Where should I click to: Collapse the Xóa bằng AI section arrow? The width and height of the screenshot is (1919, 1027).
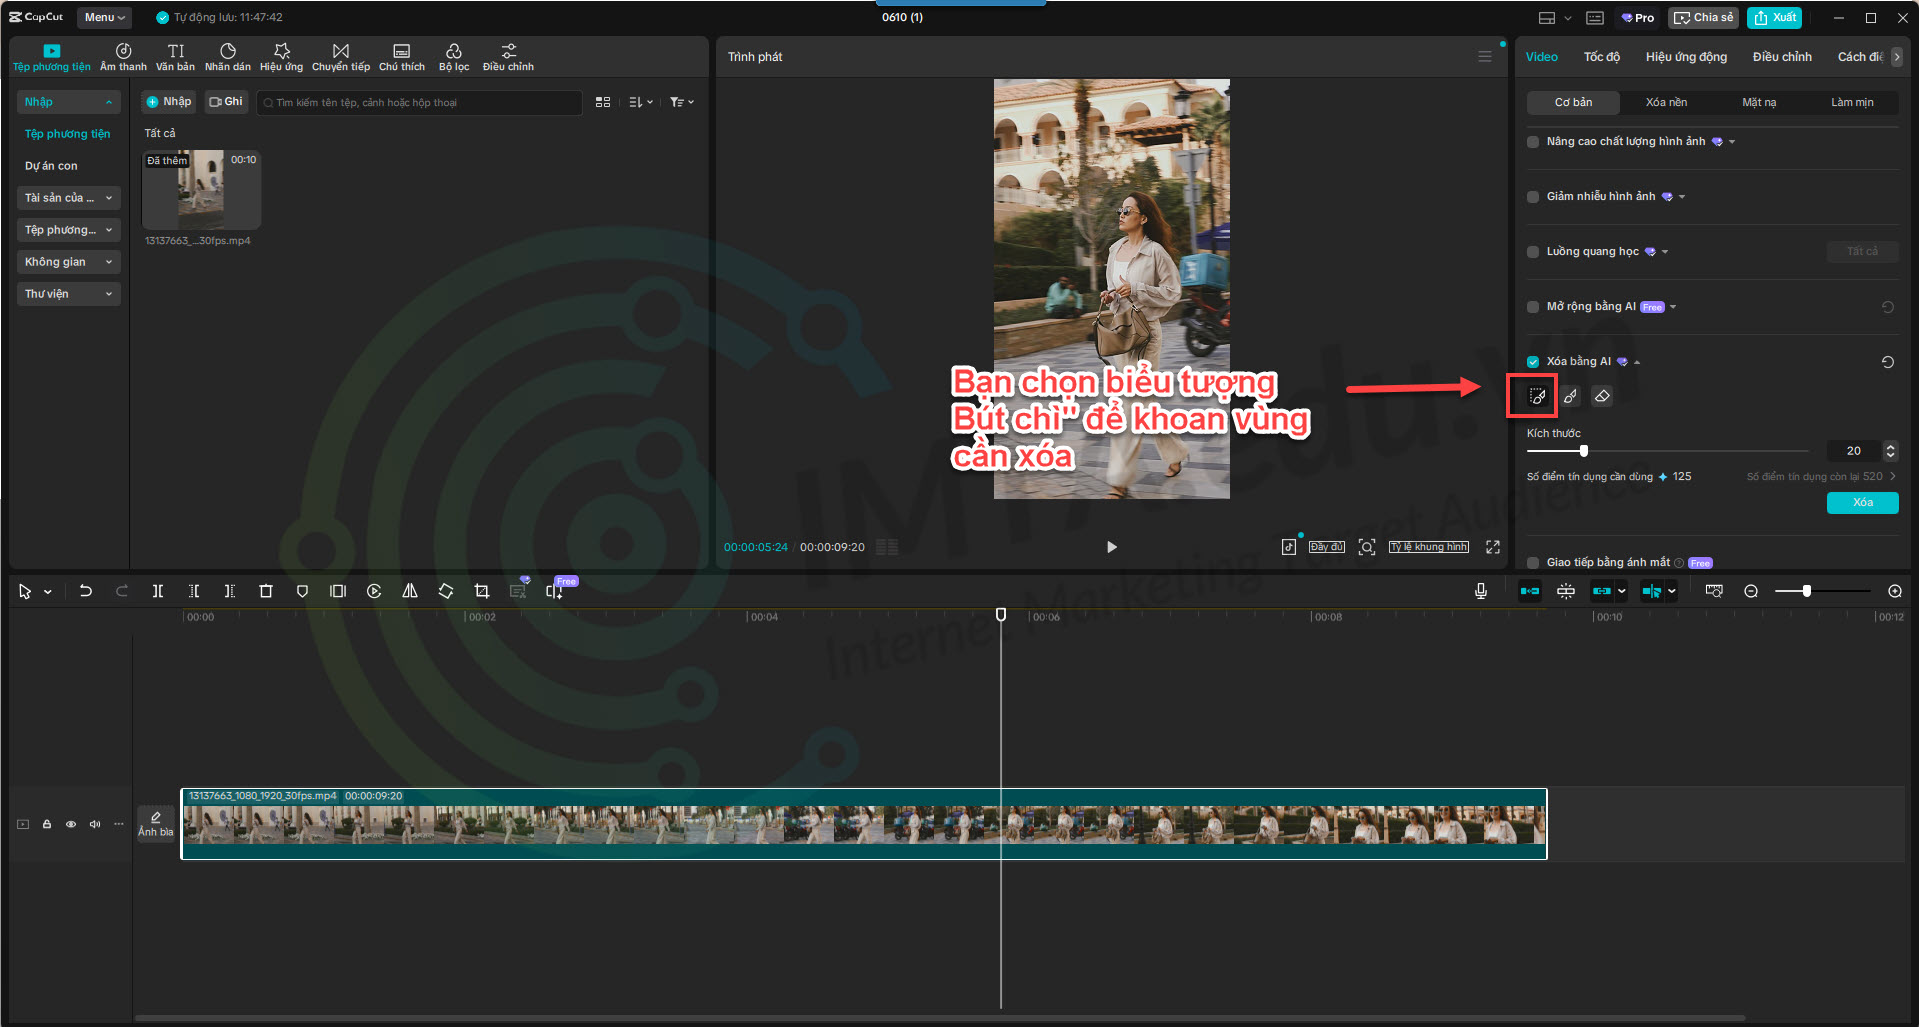(x=1637, y=362)
